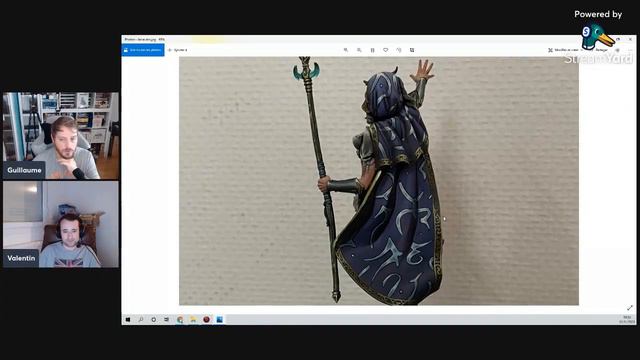Click the 'Voir toutes les photos' button
The height and width of the screenshot is (360, 640).
[143, 50]
